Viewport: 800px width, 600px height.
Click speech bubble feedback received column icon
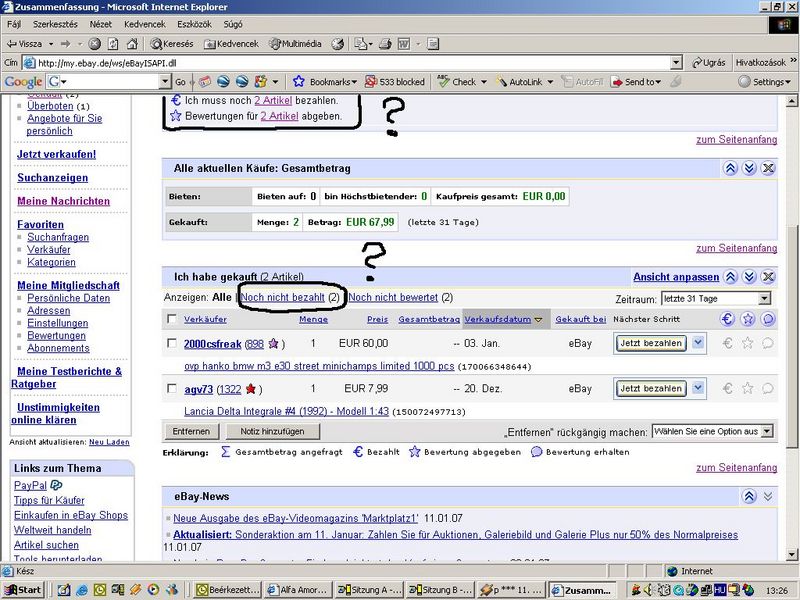(767, 319)
